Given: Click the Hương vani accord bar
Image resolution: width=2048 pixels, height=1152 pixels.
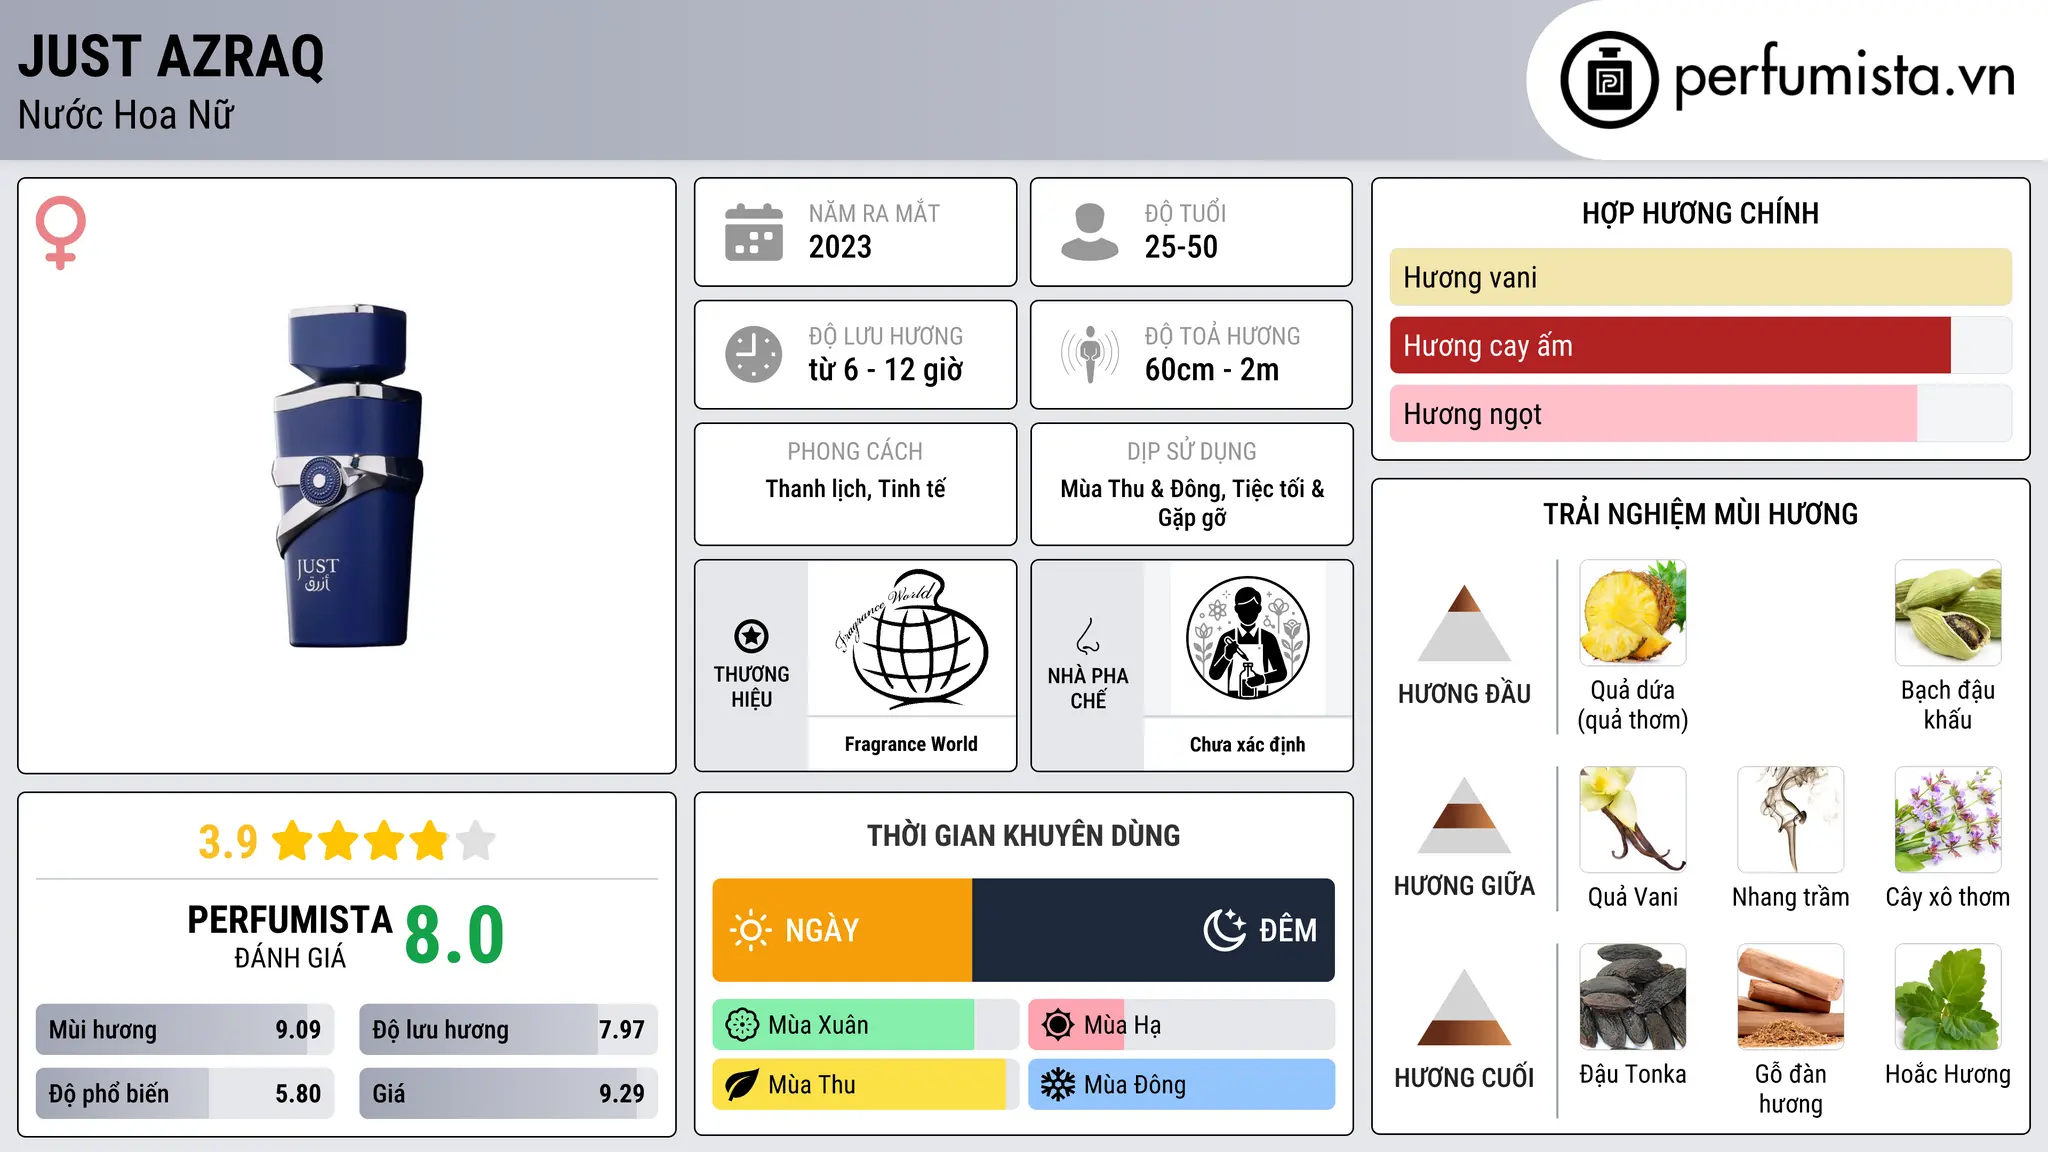Looking at the screenshot, I should 1700,277.
